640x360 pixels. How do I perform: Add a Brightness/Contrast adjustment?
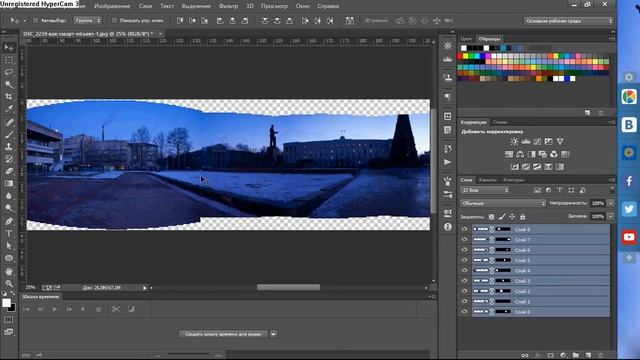(x=514, y=141)
